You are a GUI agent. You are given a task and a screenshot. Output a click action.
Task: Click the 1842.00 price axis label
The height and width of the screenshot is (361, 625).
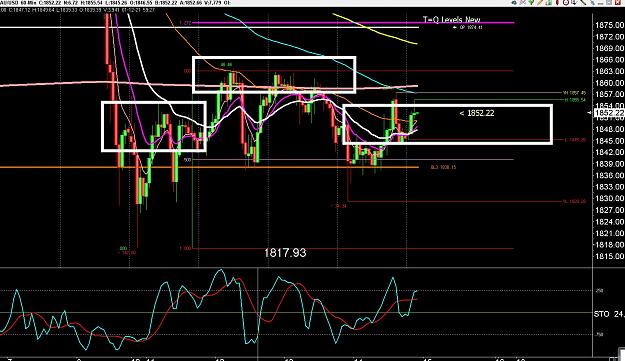tap(609, 152)
